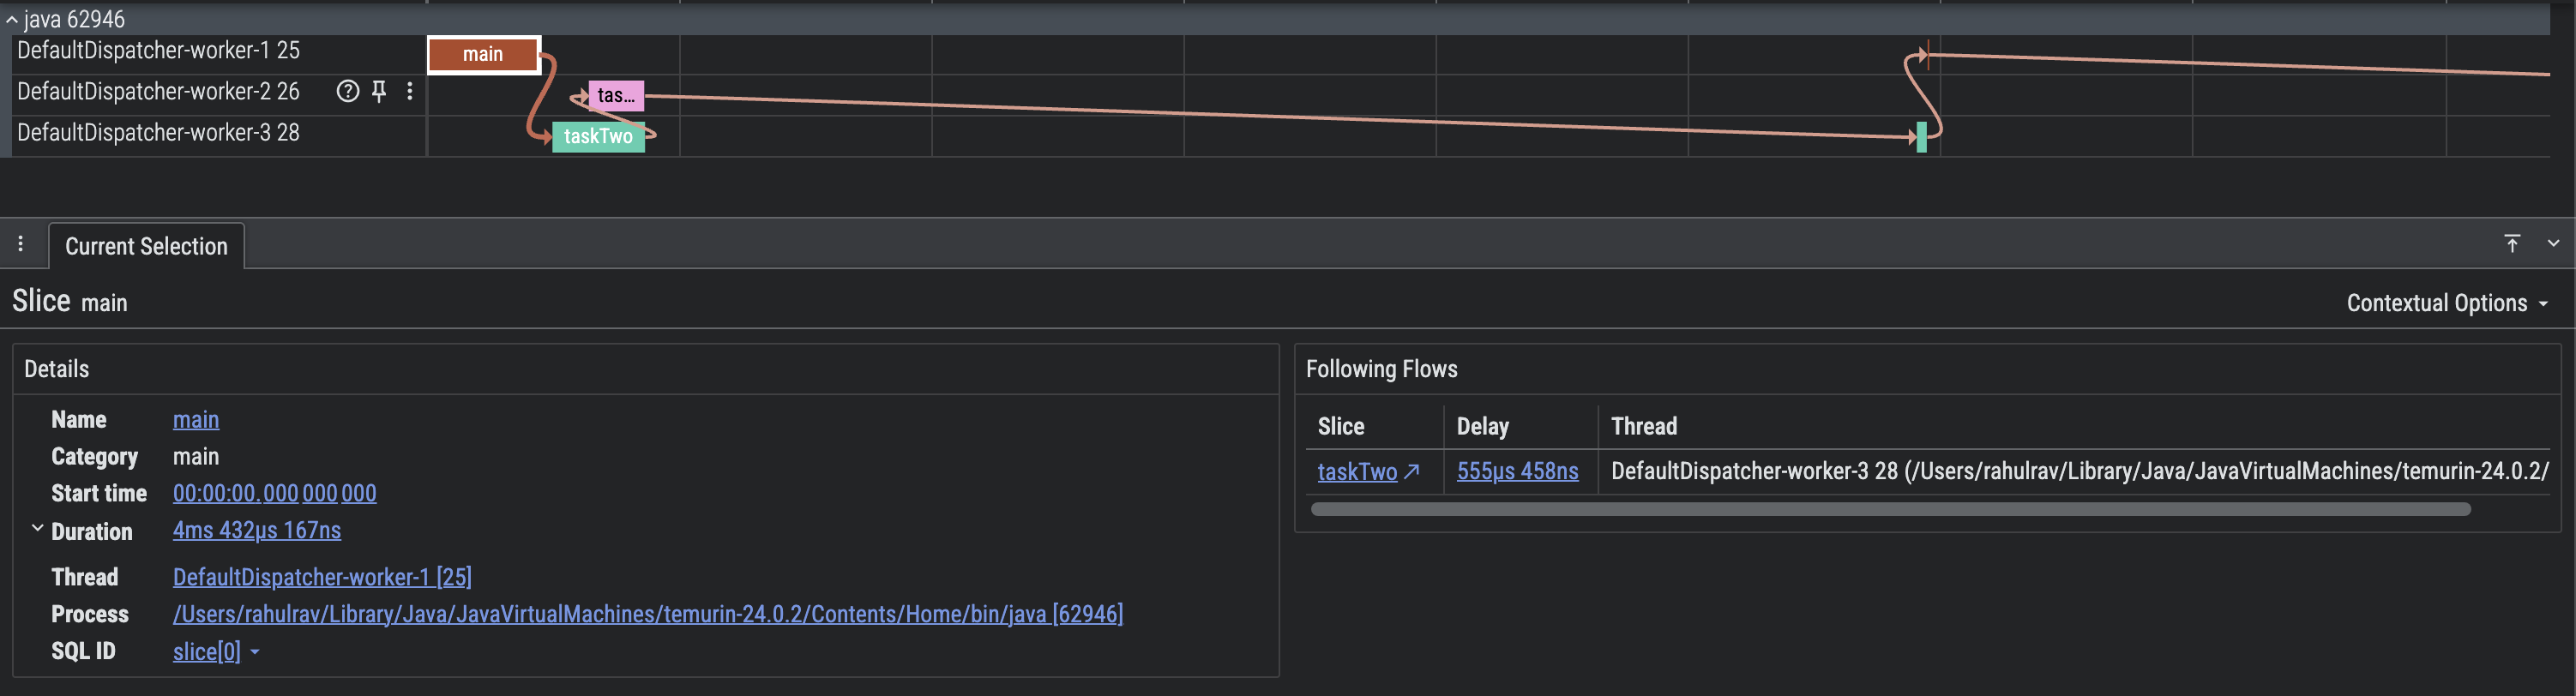Click the help icon on worker-2 track
This screenshot has height=696, width=2576.
coord(347,92)
